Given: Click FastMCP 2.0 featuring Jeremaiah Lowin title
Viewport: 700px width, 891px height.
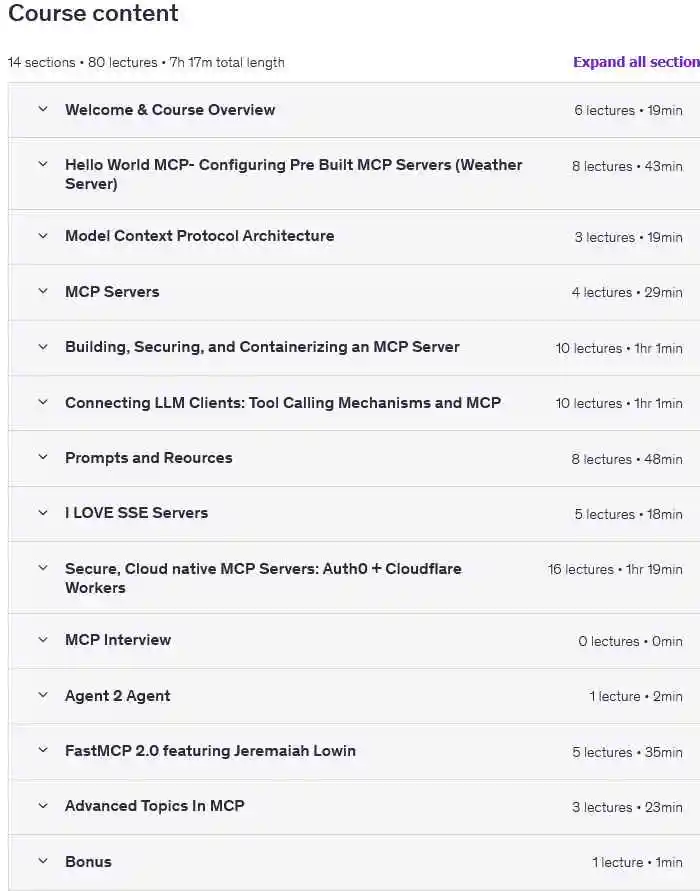Looking at the screenshot, I should 210,751.
